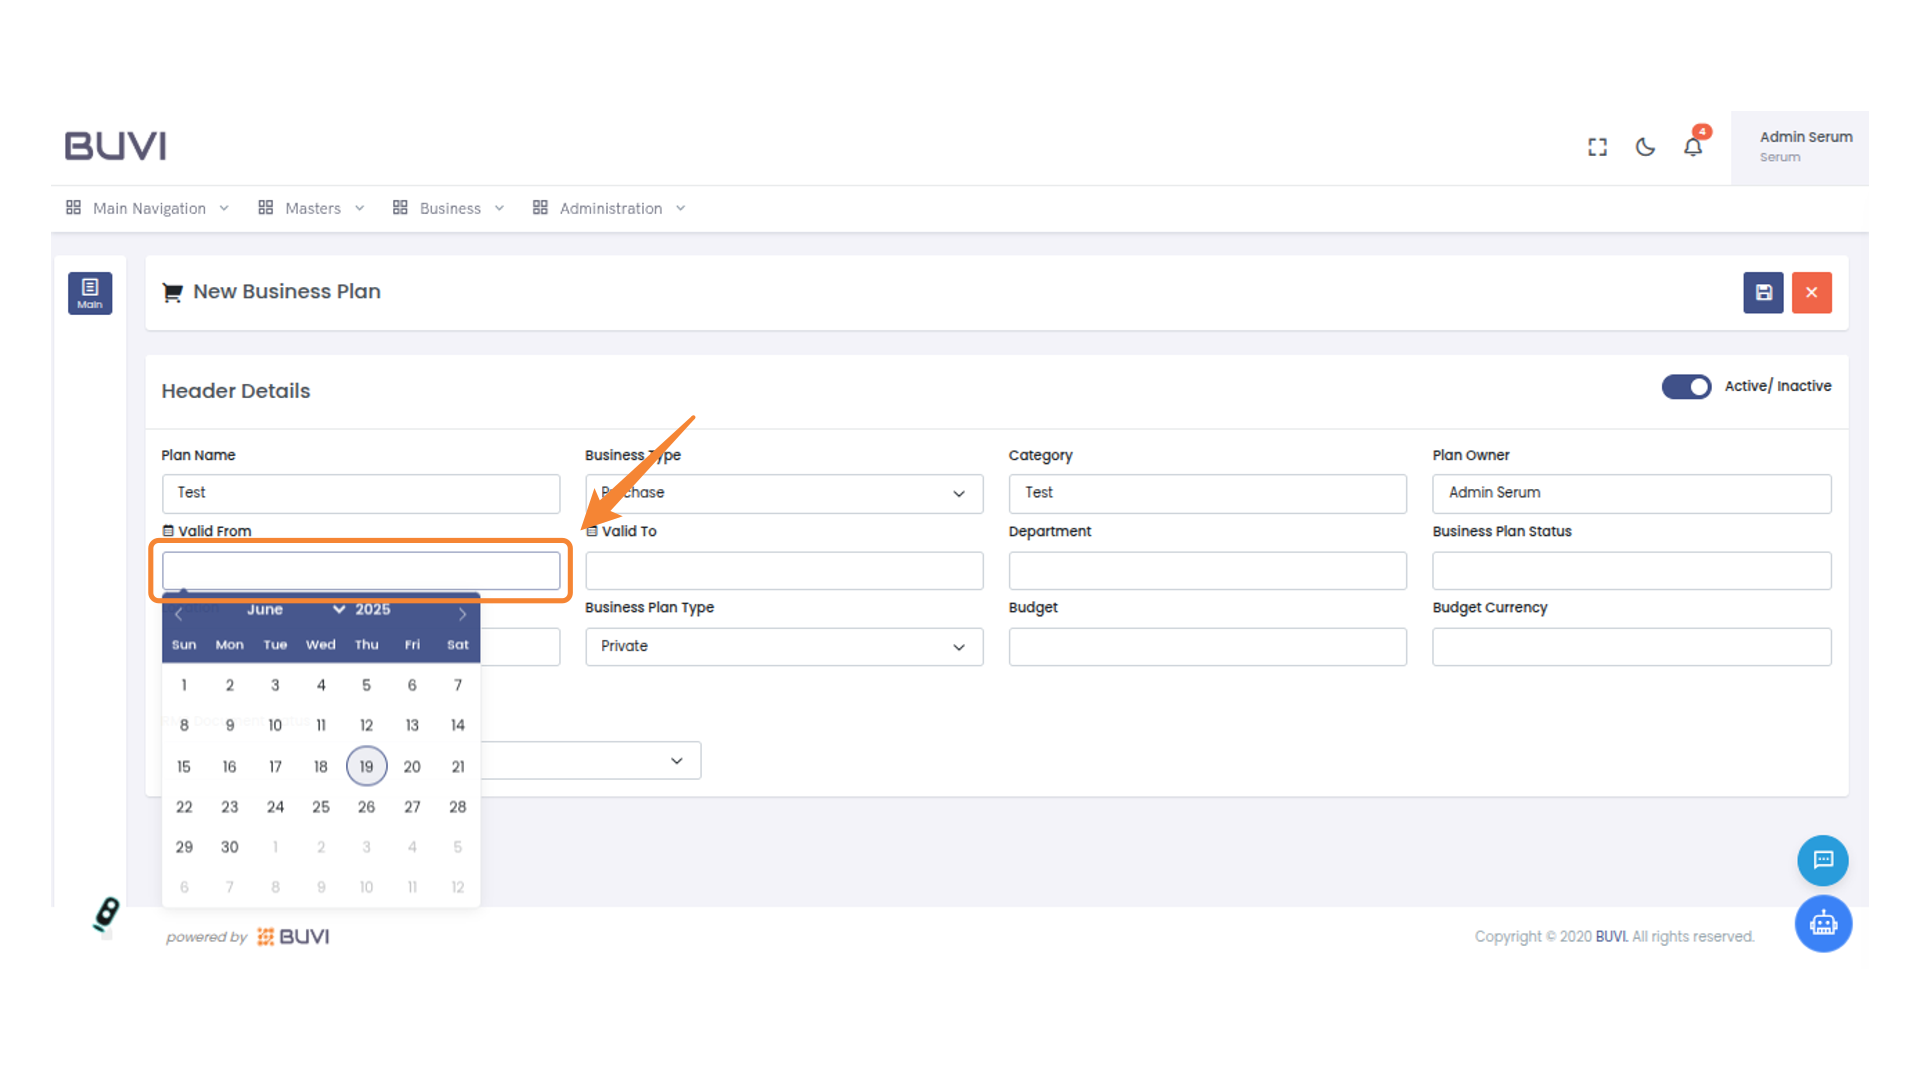The image size is (1920, 1080).
Task: Expand the Business Plan Type dropdown
Action: (784, 647)
